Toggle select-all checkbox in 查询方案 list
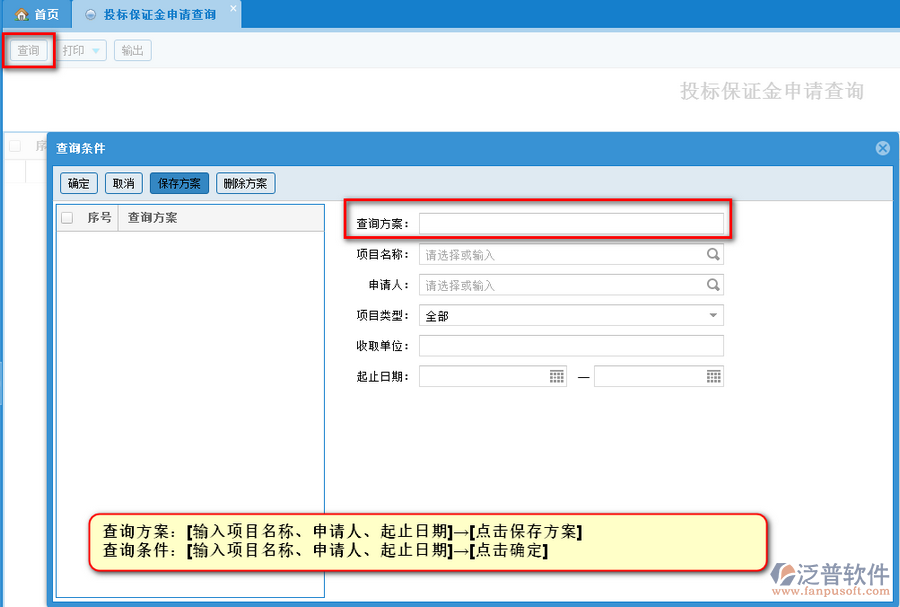 click(x=67, y=217)
